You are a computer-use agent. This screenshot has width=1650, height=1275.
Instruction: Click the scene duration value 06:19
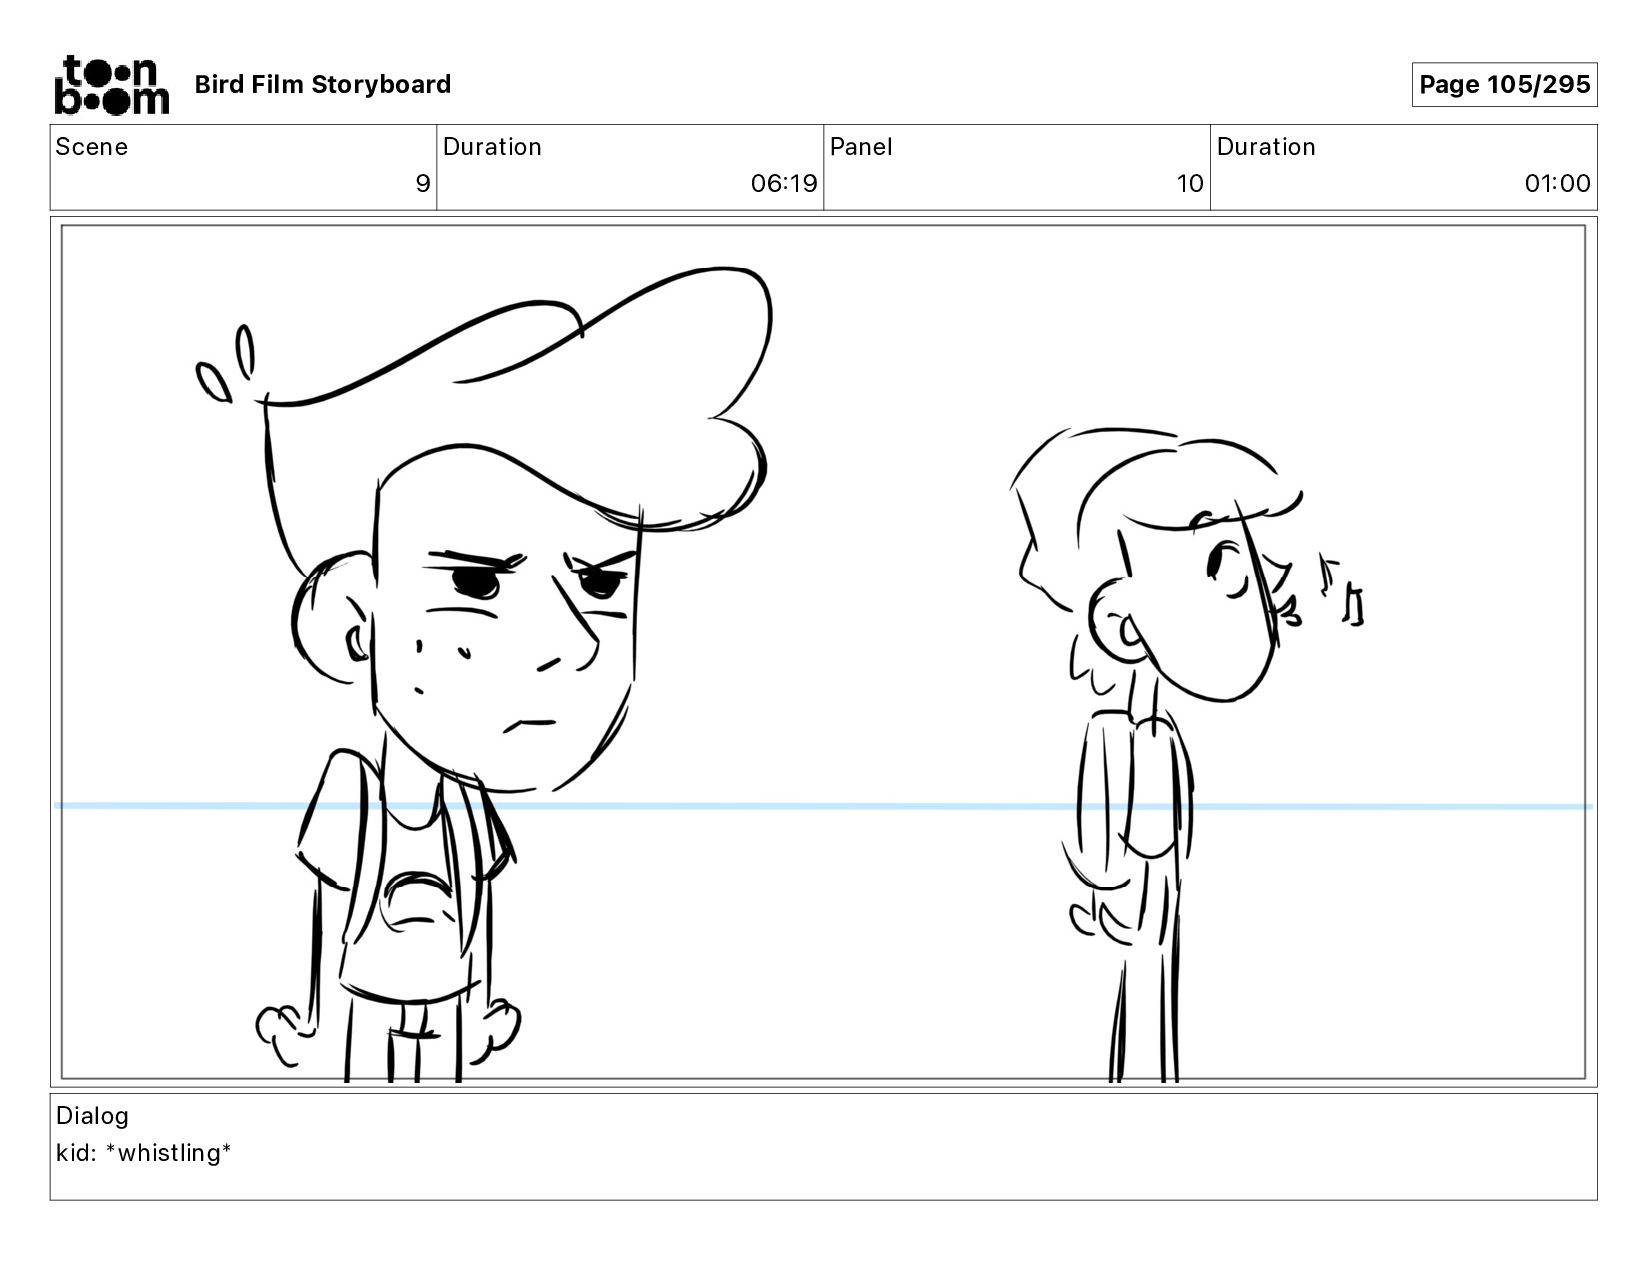coord(784,184)
